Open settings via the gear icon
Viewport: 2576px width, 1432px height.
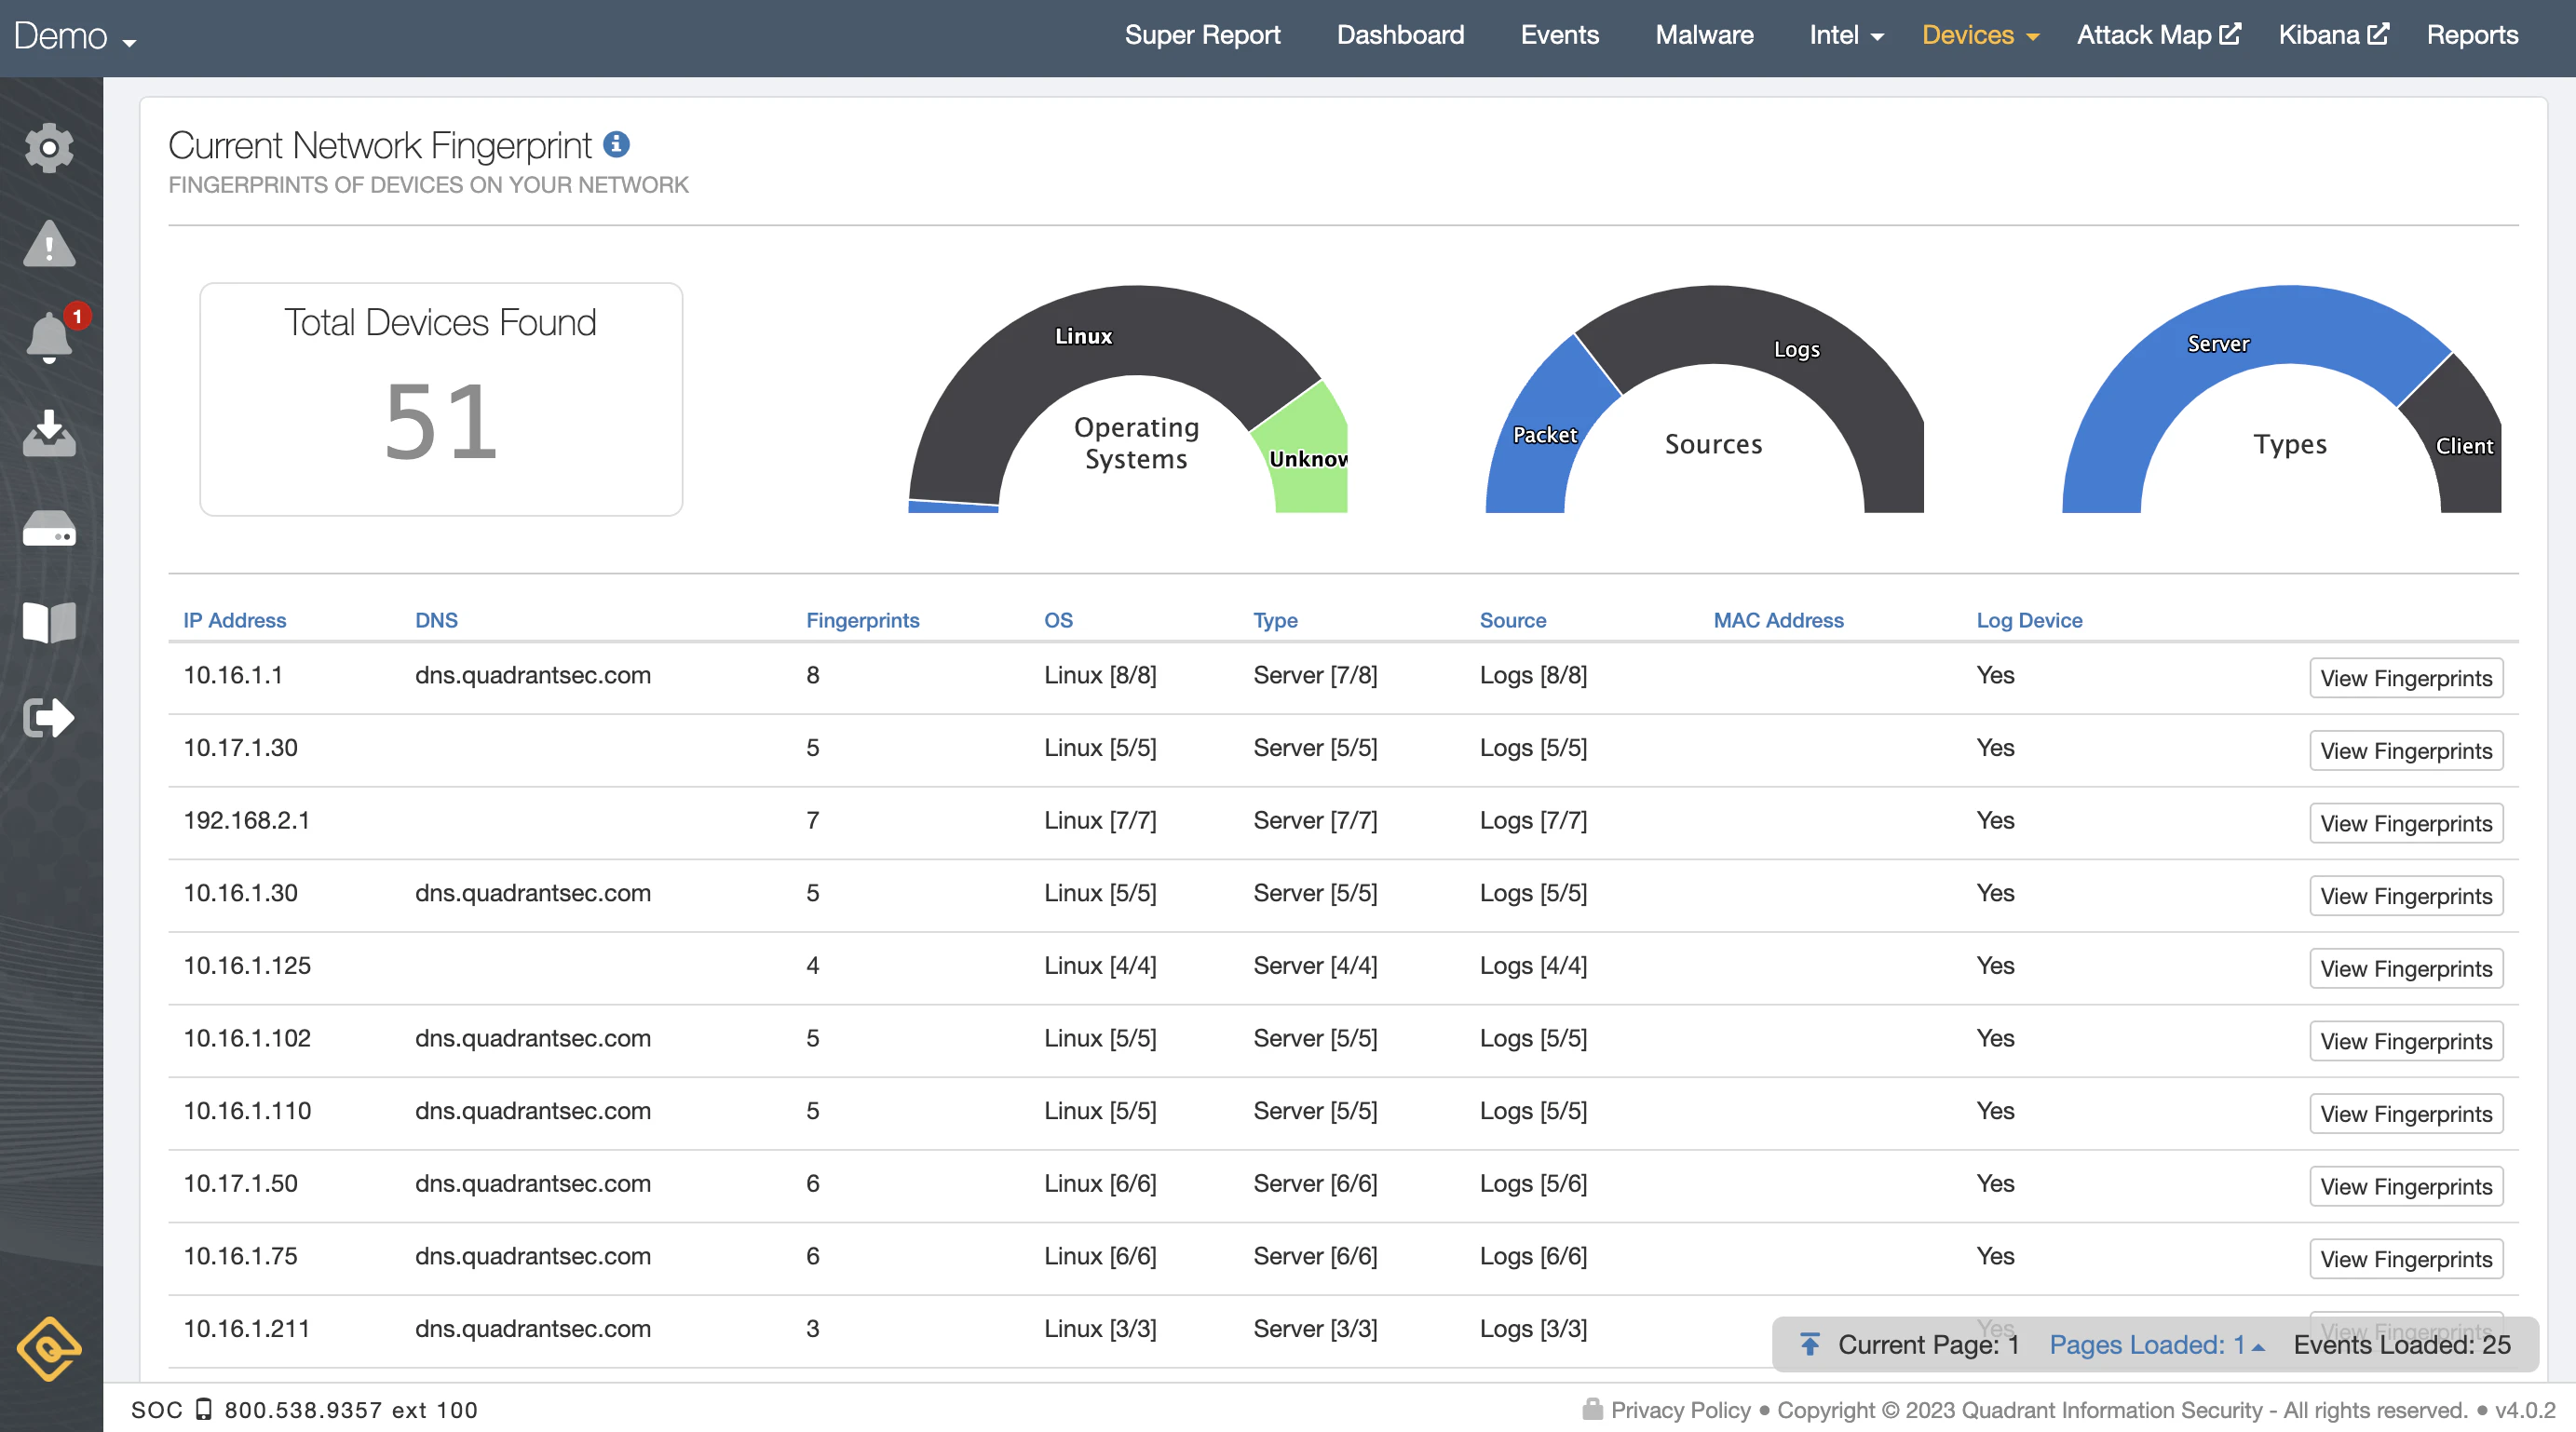pos(50,147)
